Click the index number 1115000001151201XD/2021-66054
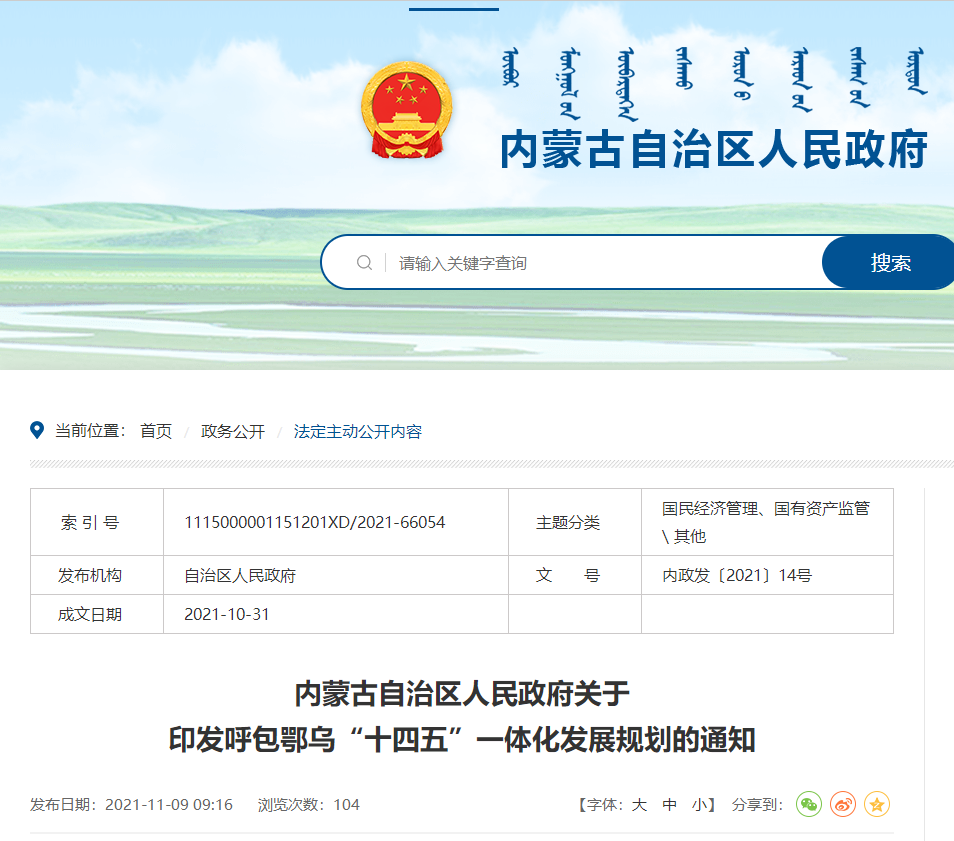 [315, 522]
